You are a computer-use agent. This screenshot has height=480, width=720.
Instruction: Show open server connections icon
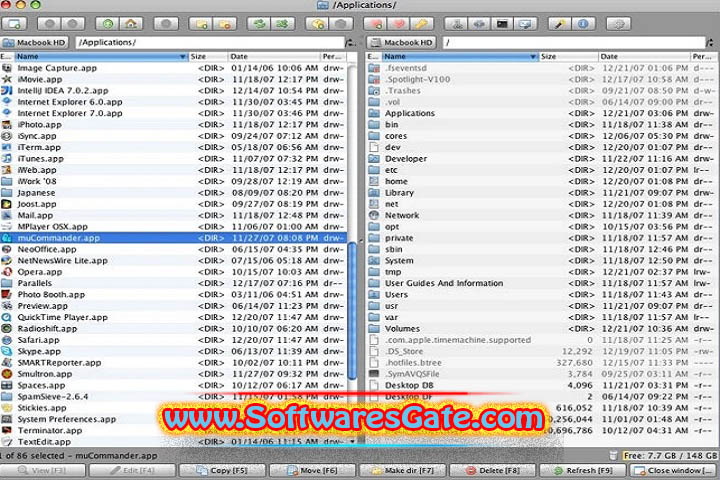(480, 24)
